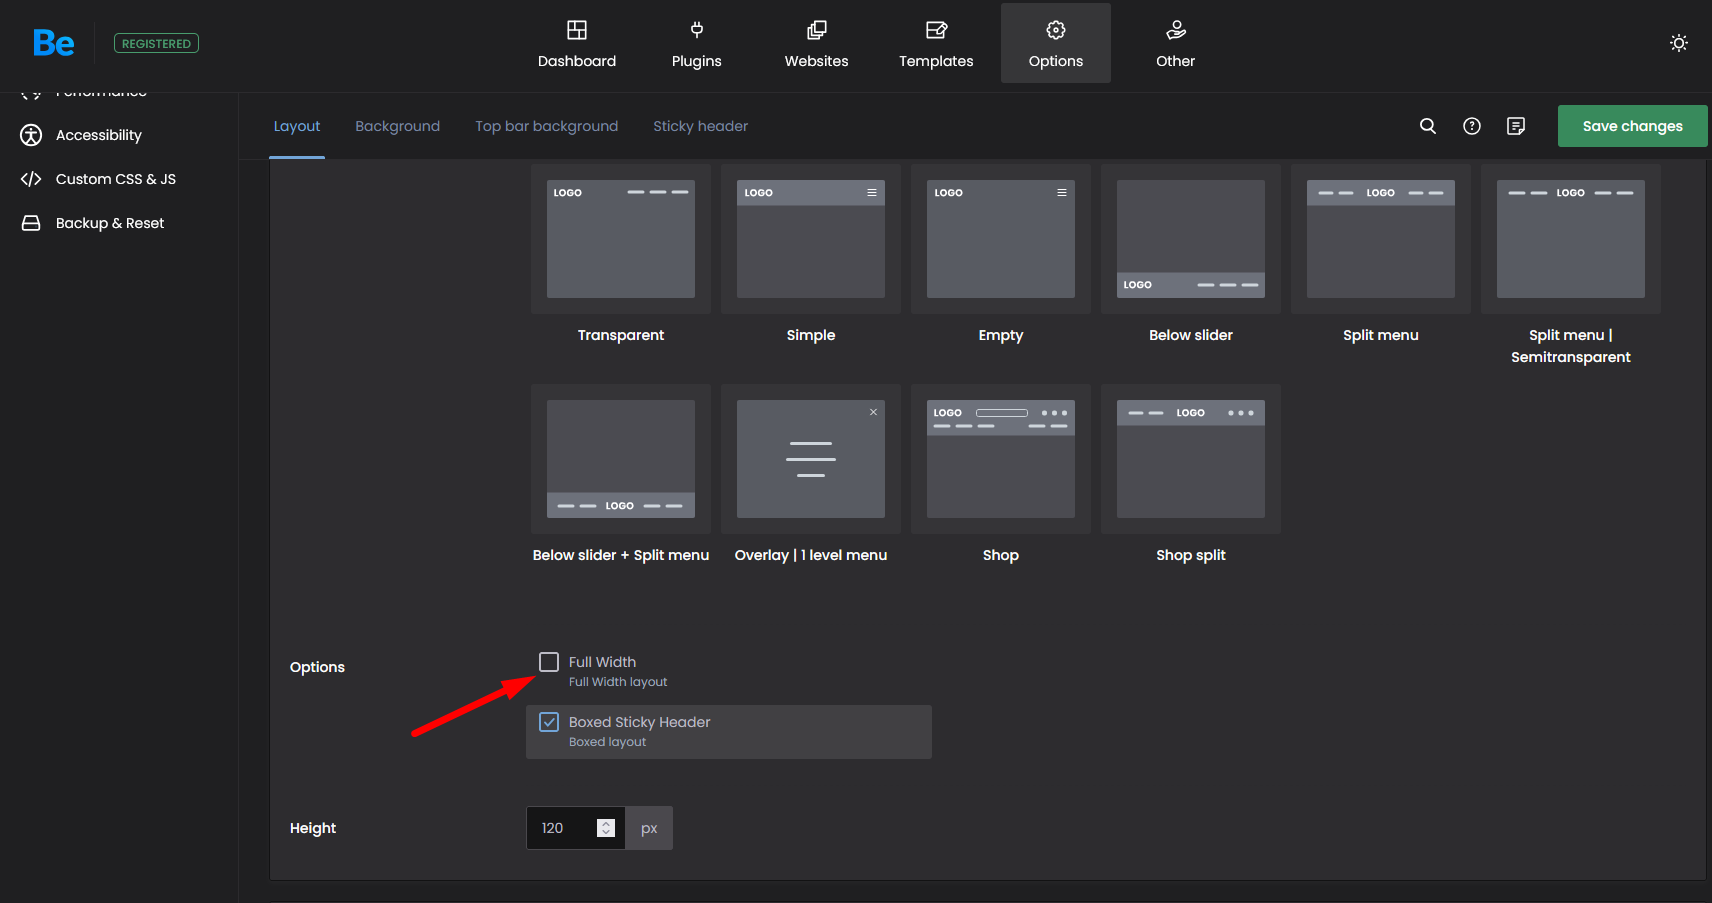Go to the Websites section
This screenshot has width=1712, height=903.
[x=816, y=43]
